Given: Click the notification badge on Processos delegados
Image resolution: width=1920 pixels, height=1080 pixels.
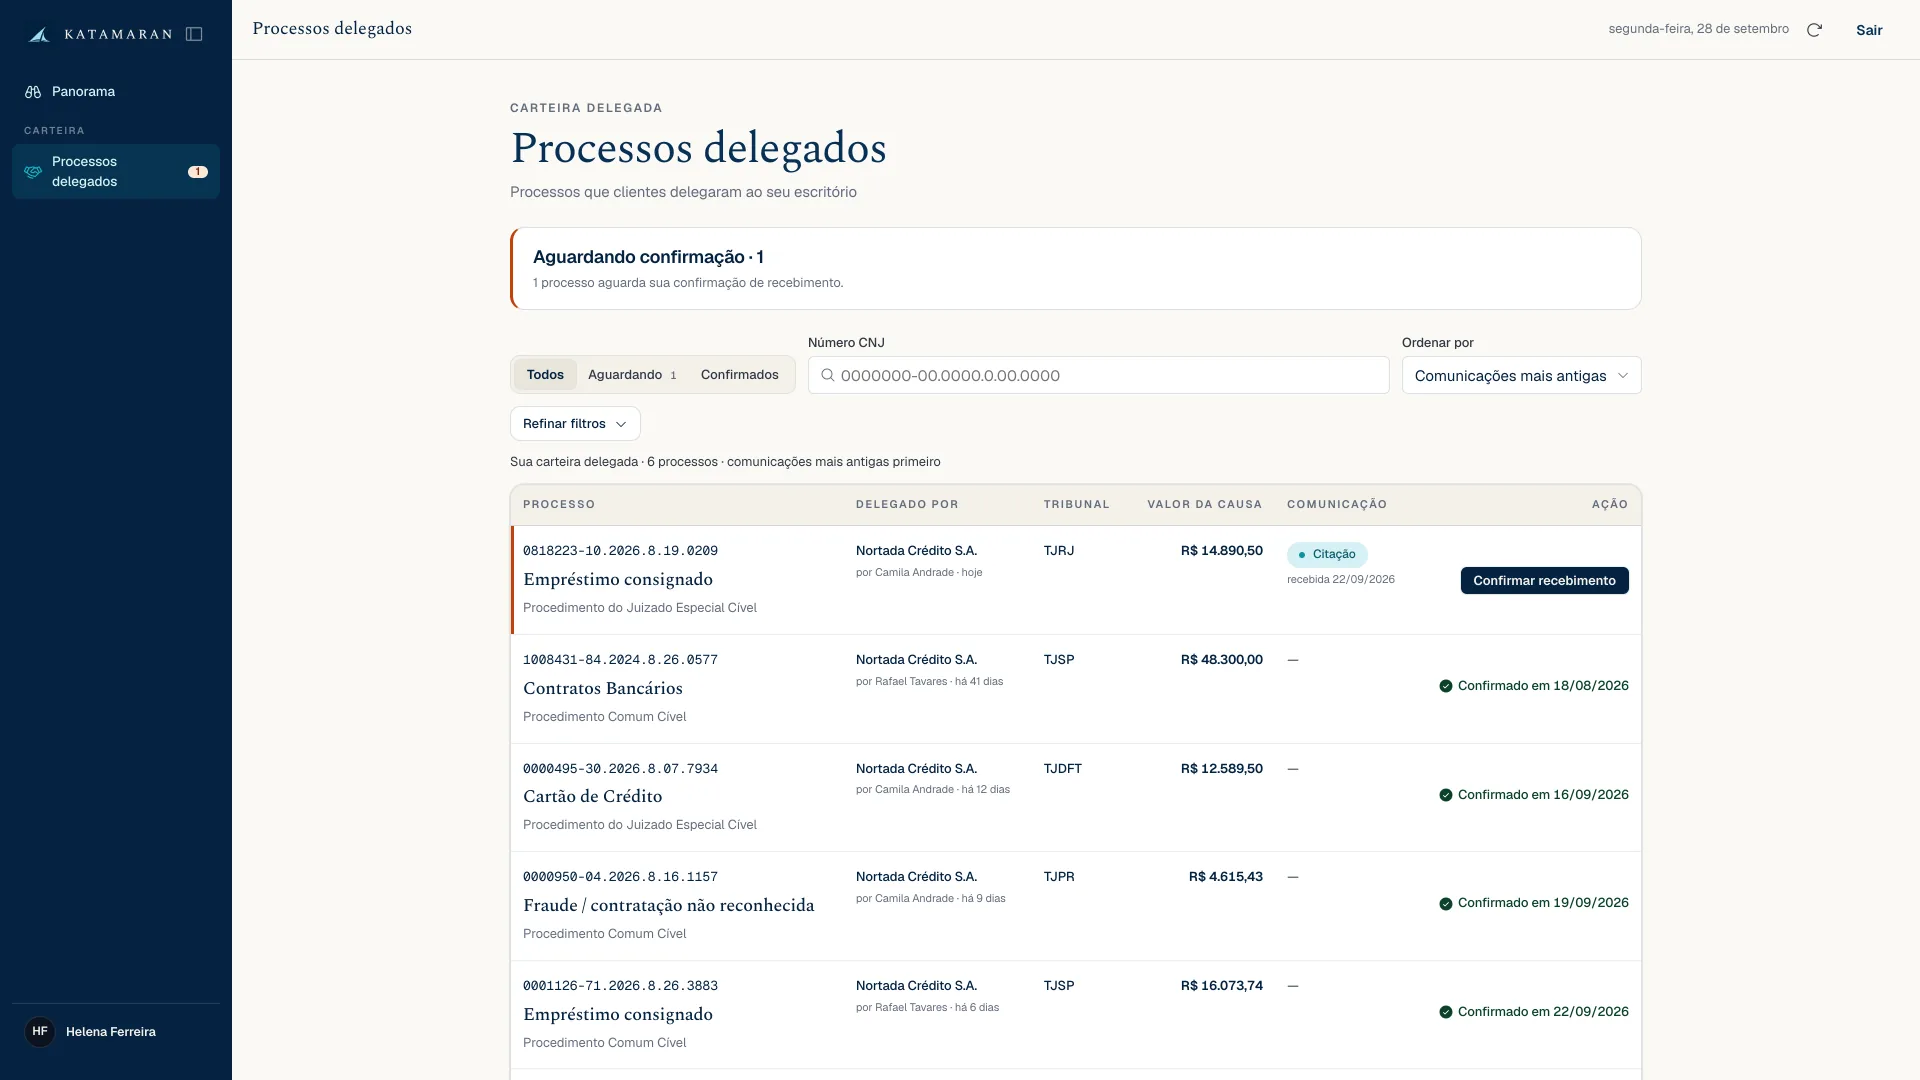Looking at the screenshot, I should (x=198, y=172).
